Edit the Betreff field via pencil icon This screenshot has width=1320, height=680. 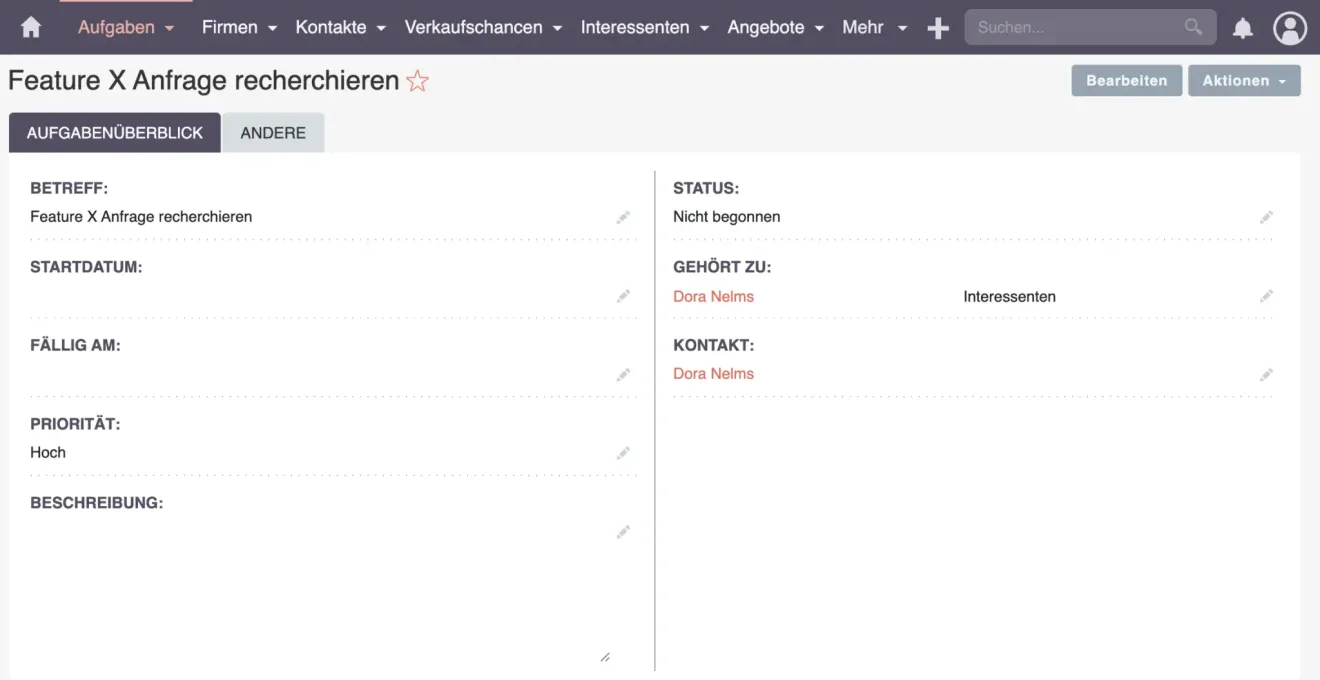(x=623, y=217)
